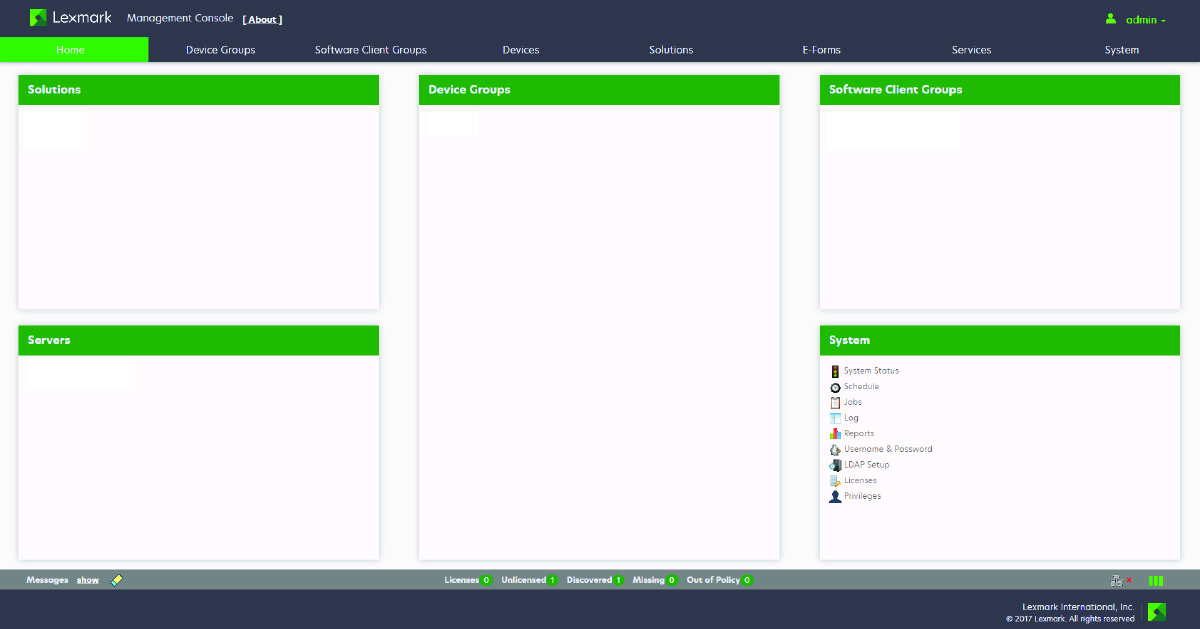
Task: Click the Solutions panel header
Action: coord(199,90)
